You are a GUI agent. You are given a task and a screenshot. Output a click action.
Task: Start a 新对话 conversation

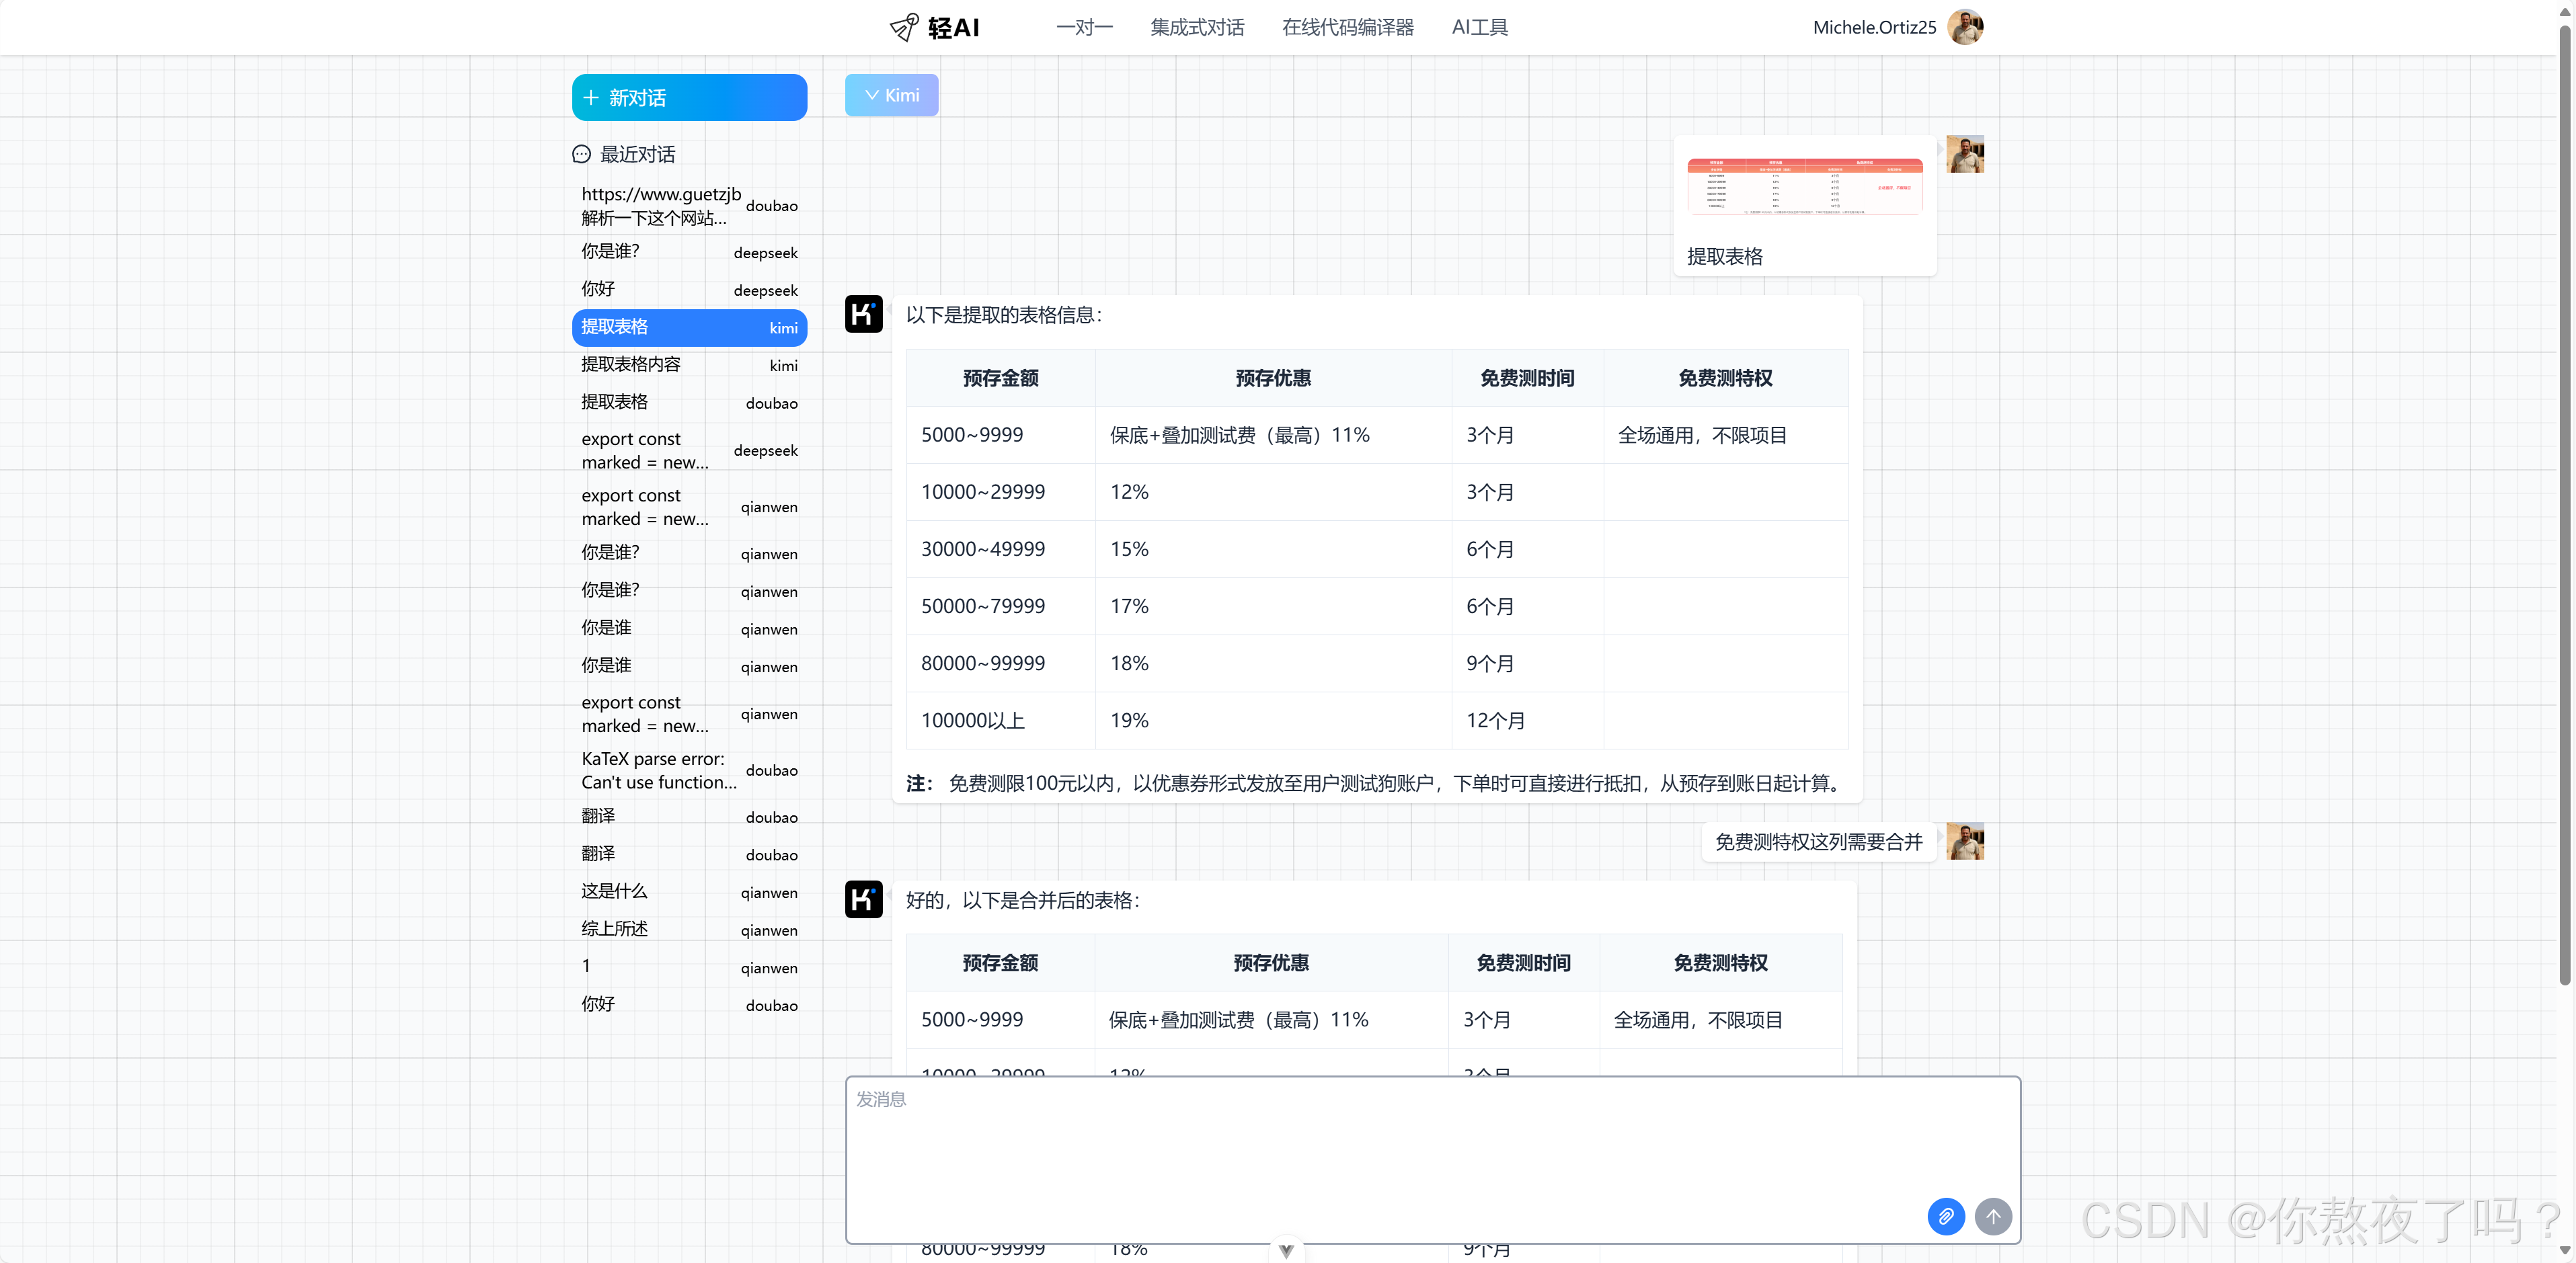click(x=689, y=97)
